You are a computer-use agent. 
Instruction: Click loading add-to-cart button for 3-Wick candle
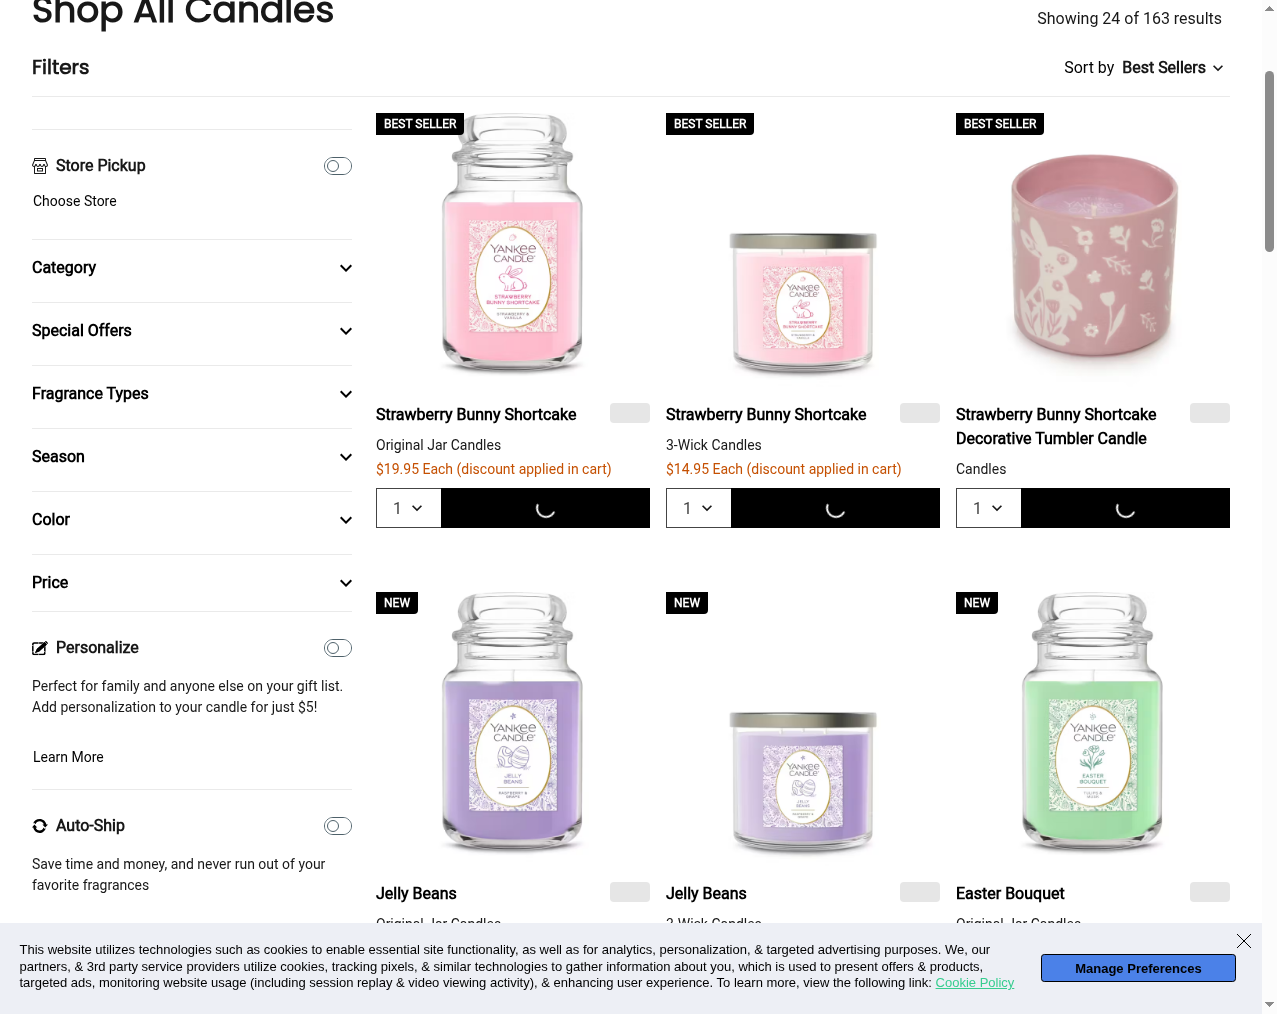pyautogui.click(x=835, y=508)
